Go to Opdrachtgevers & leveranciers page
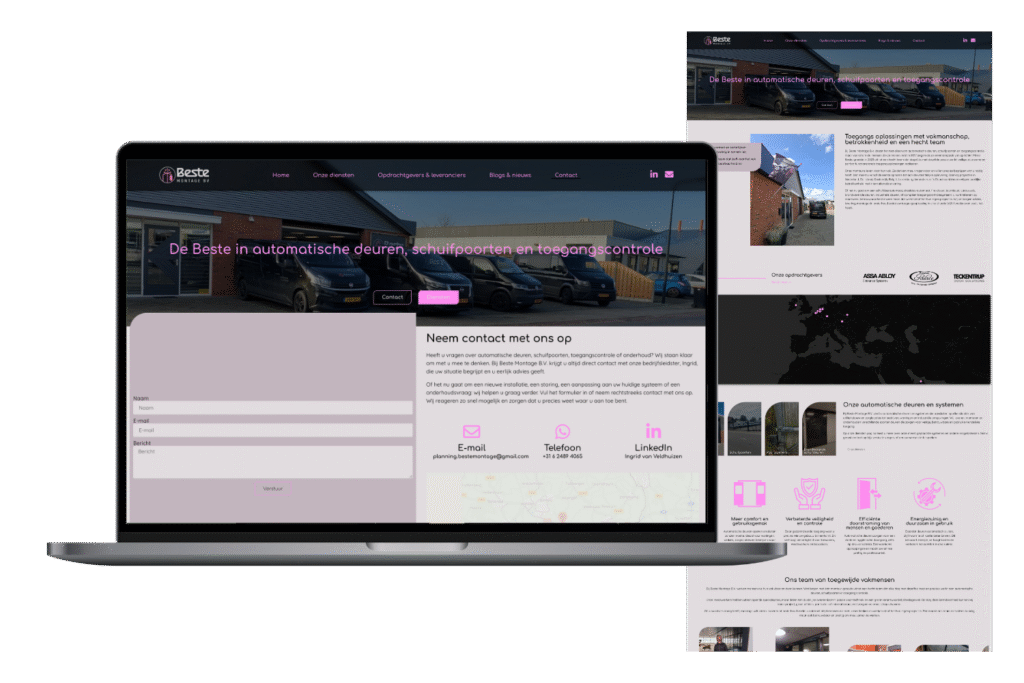Viewport: 1024px width, 683px height. pos(421,175)
